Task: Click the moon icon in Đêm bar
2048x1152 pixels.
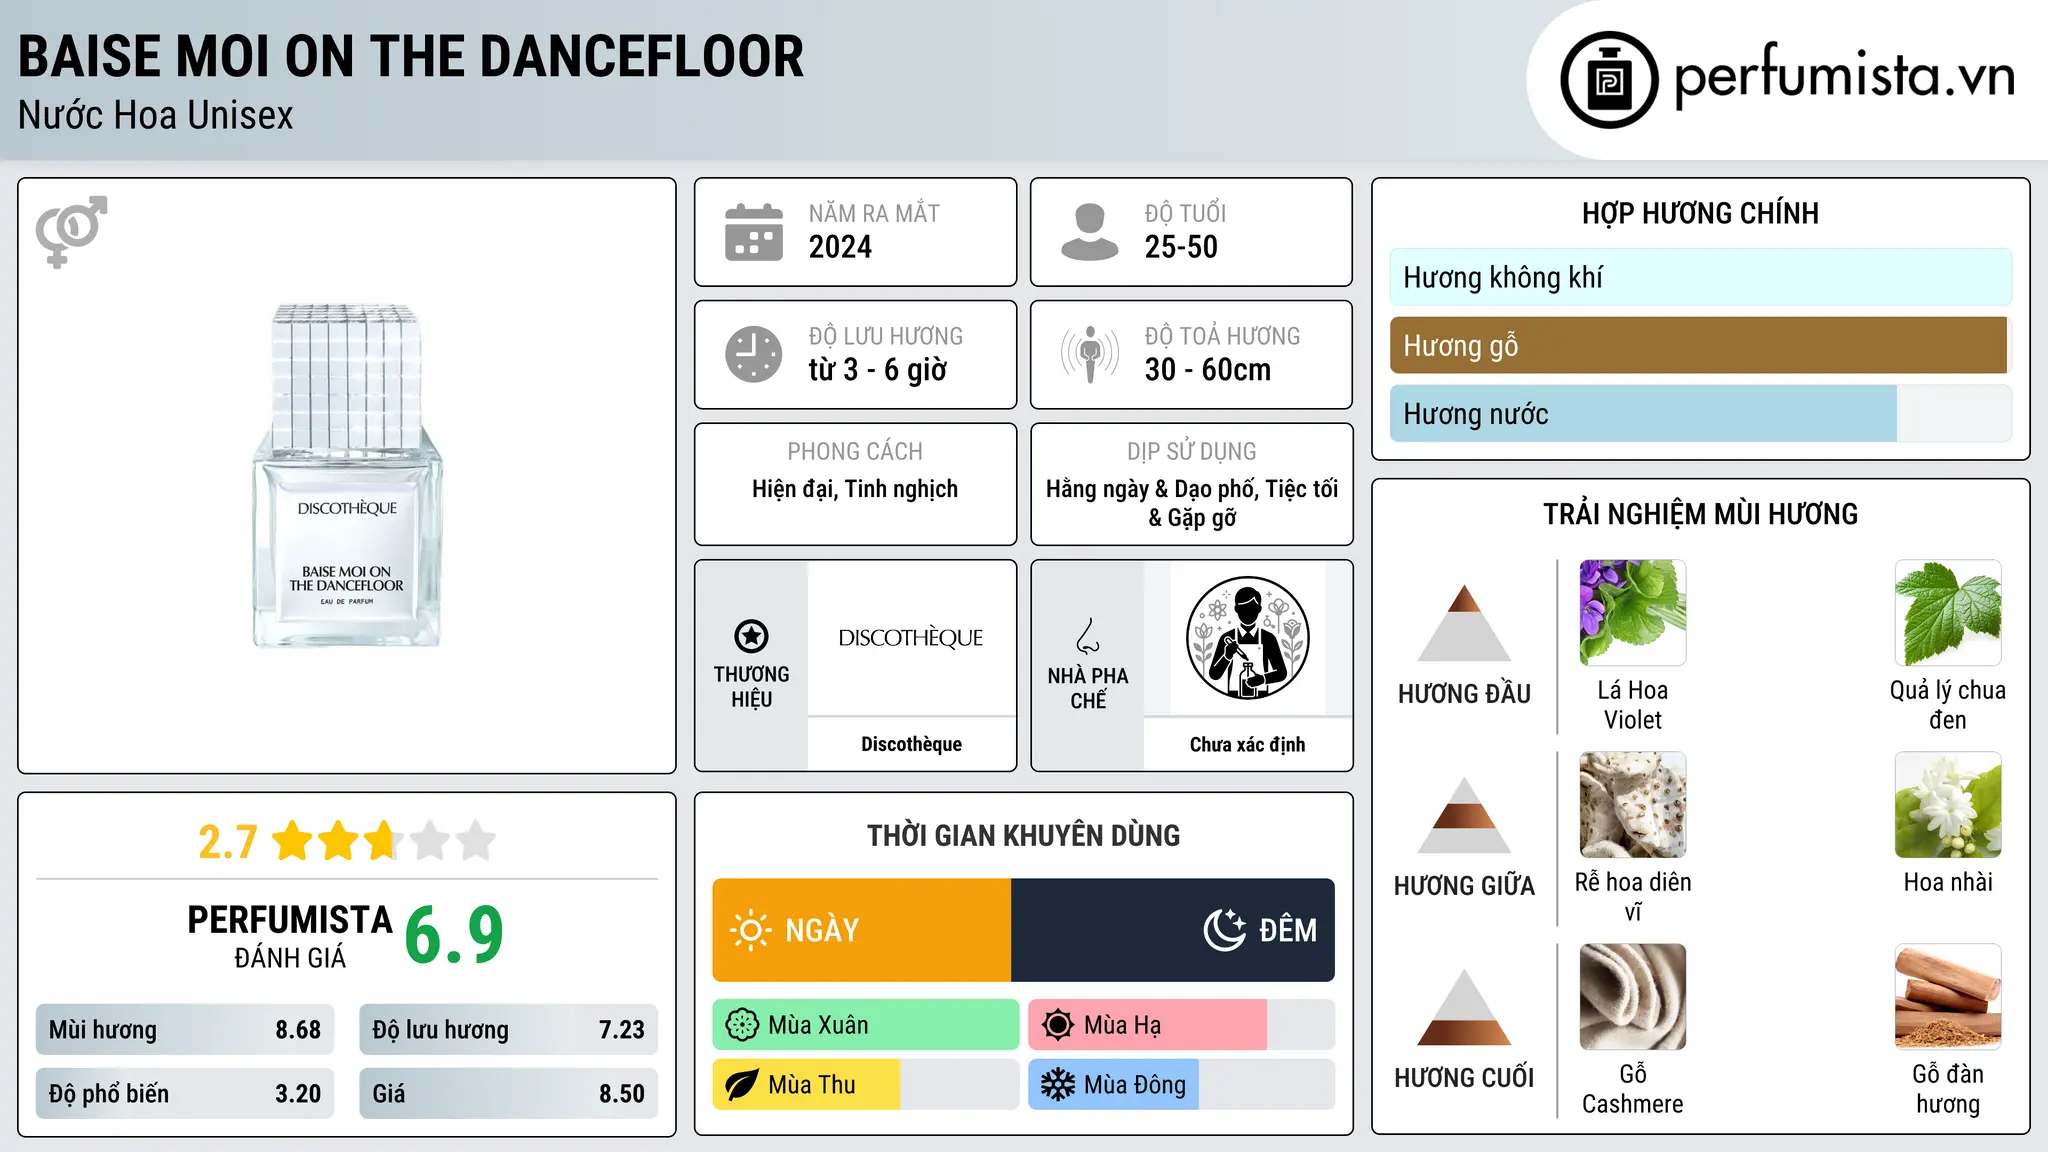Action: [x=1225, y=930]
